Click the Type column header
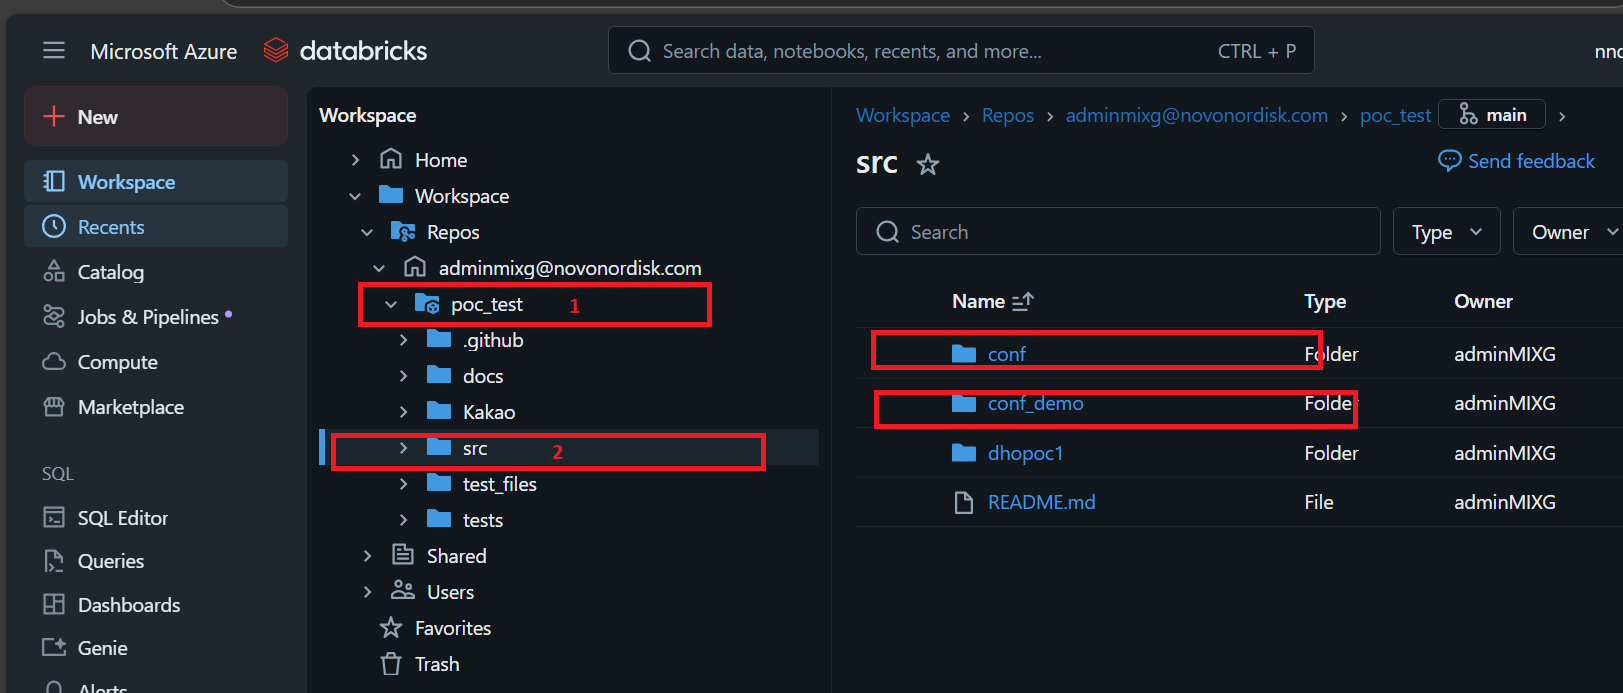Image resolution: width=1623 pixels, height=693 pixels. (1325, 301)
